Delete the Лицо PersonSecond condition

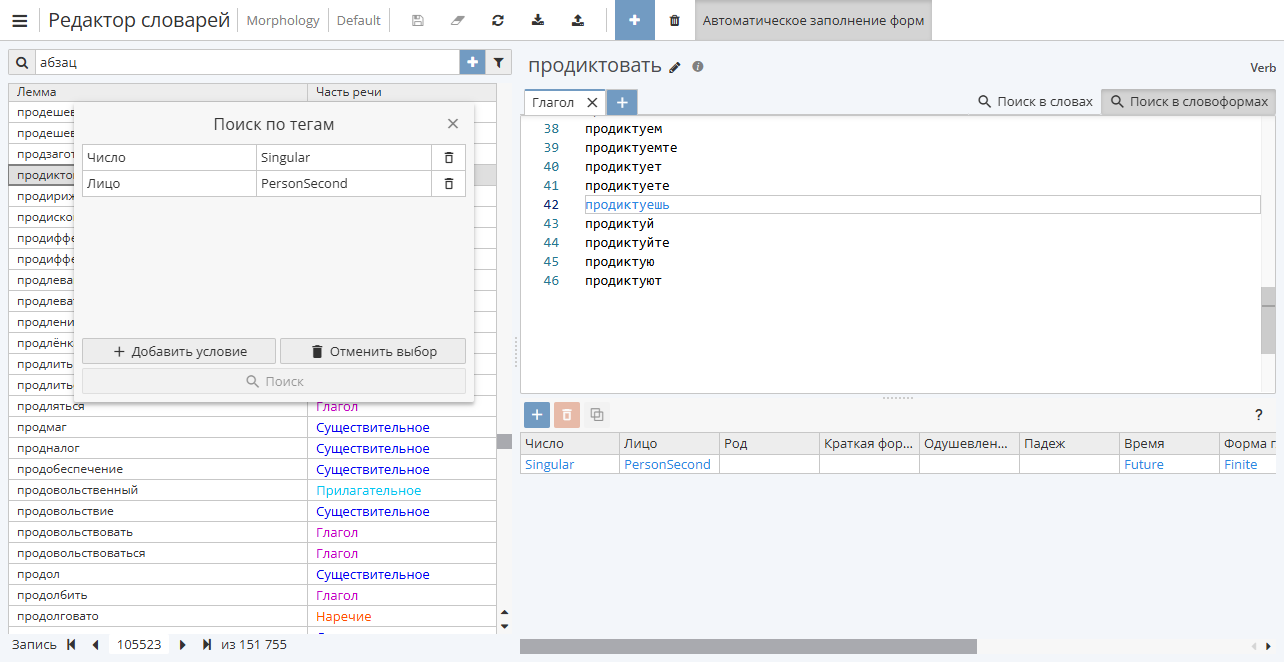449,184
